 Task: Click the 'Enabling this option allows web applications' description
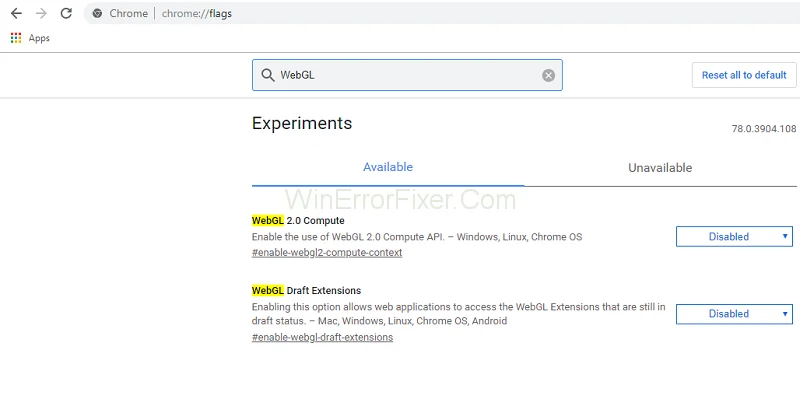(x=459, y=314)
